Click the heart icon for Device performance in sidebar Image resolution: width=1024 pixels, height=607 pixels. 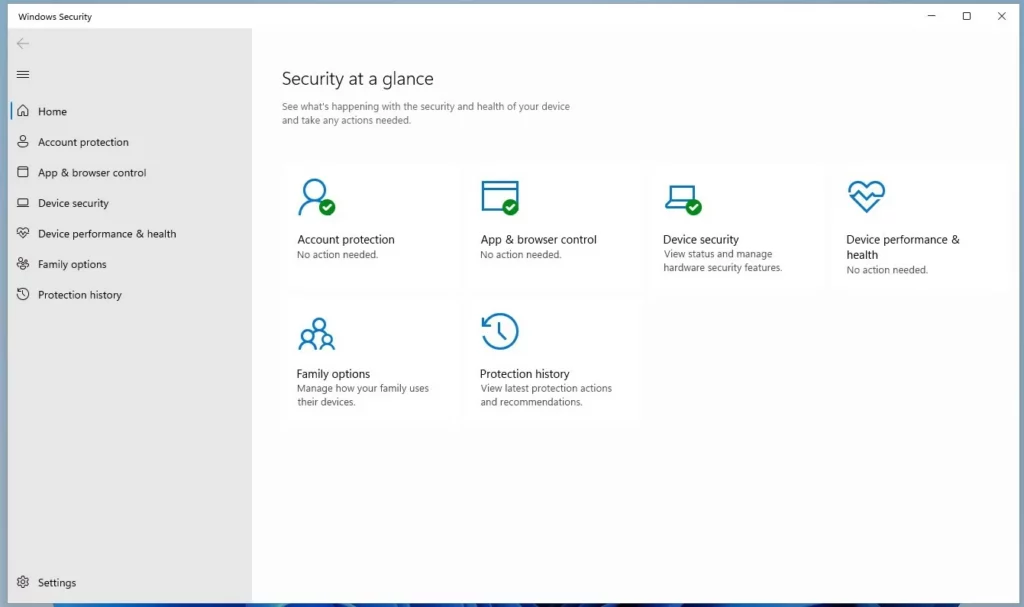point(23,233)
